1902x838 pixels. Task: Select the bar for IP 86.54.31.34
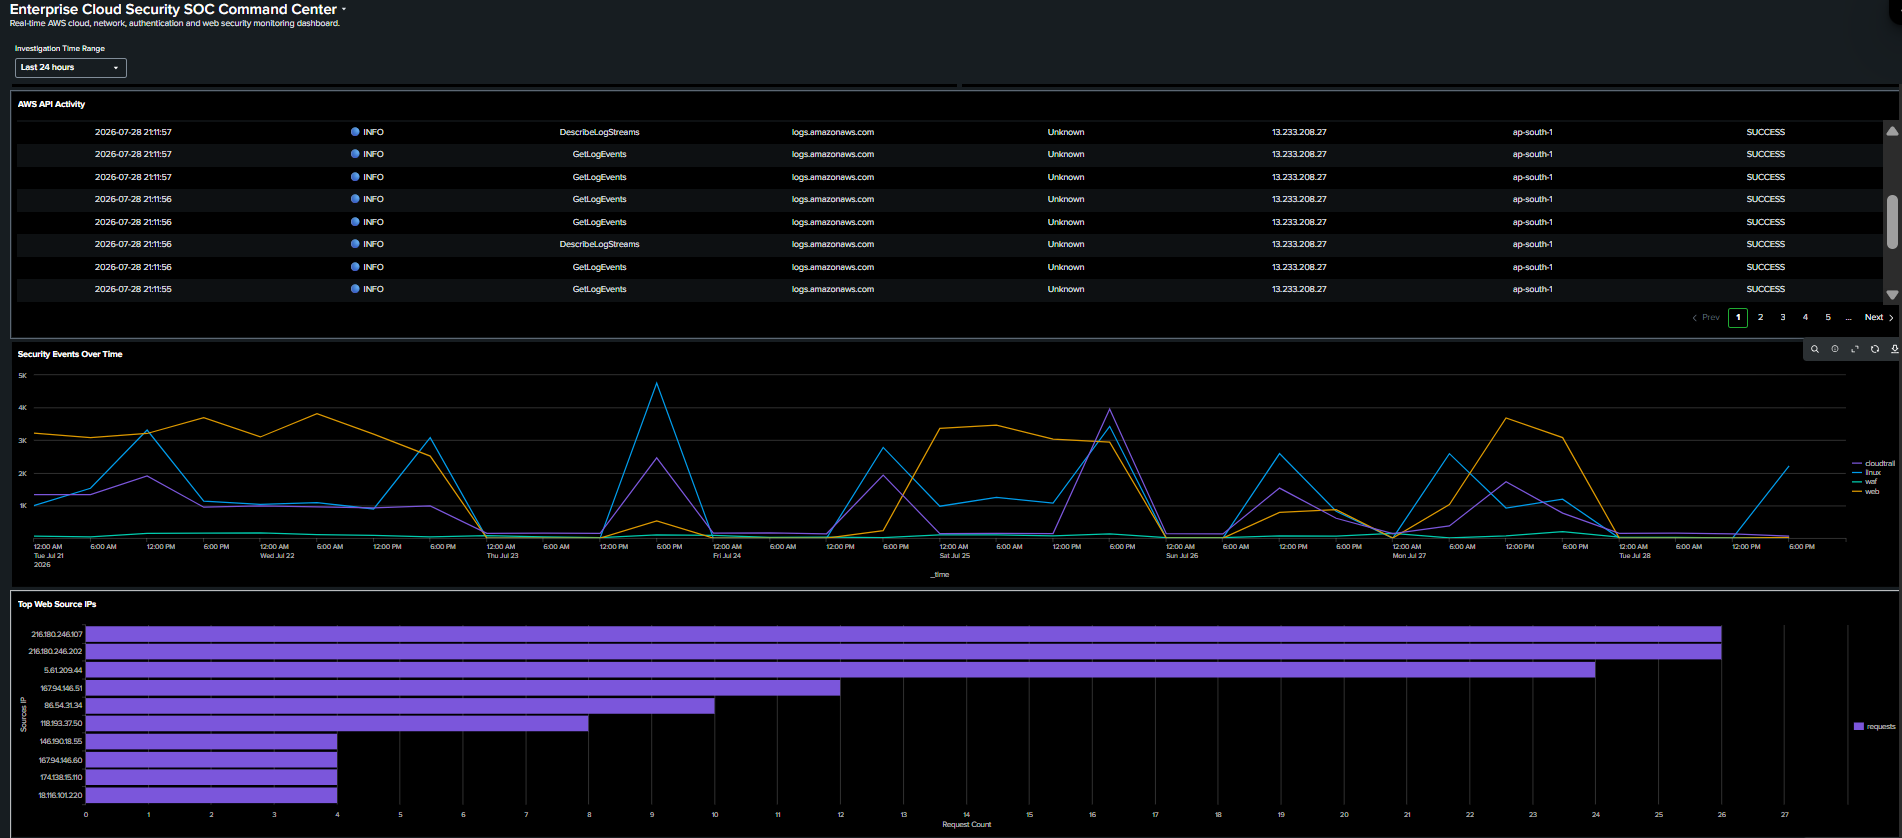pyautogui.click(x=400, y=705)
